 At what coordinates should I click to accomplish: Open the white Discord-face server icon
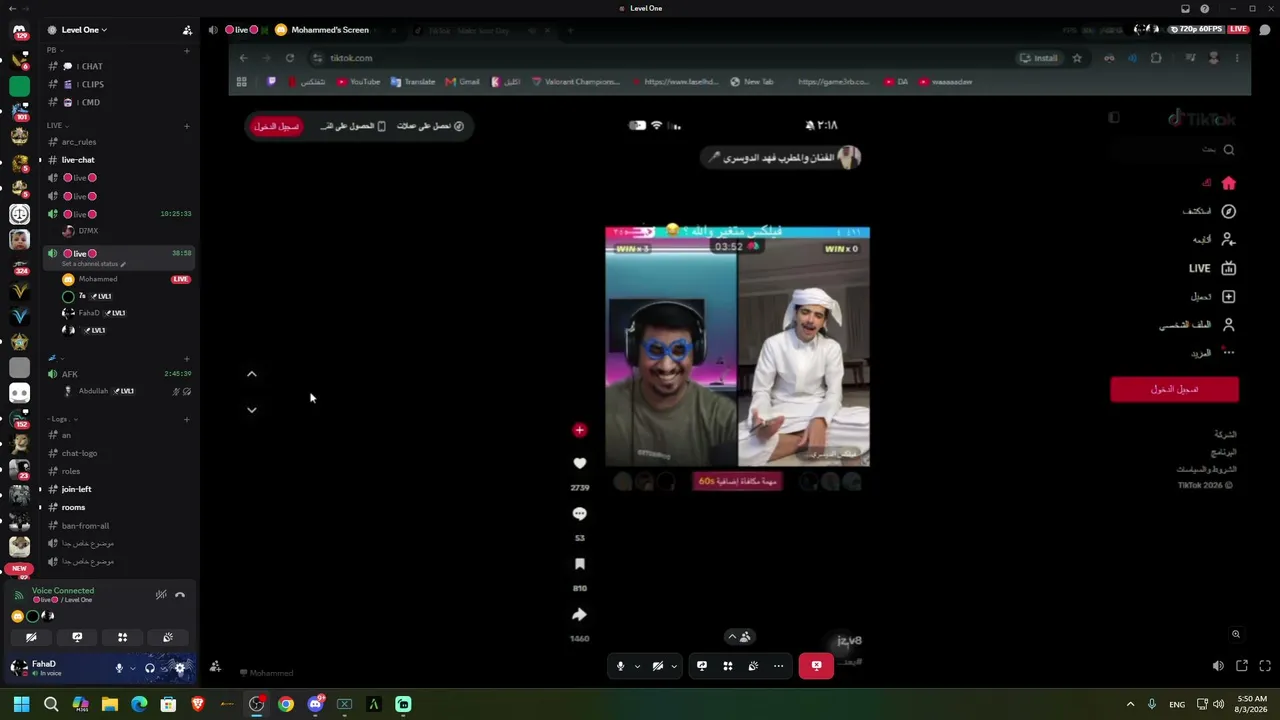pyautogui.click(x=19, y=393)
